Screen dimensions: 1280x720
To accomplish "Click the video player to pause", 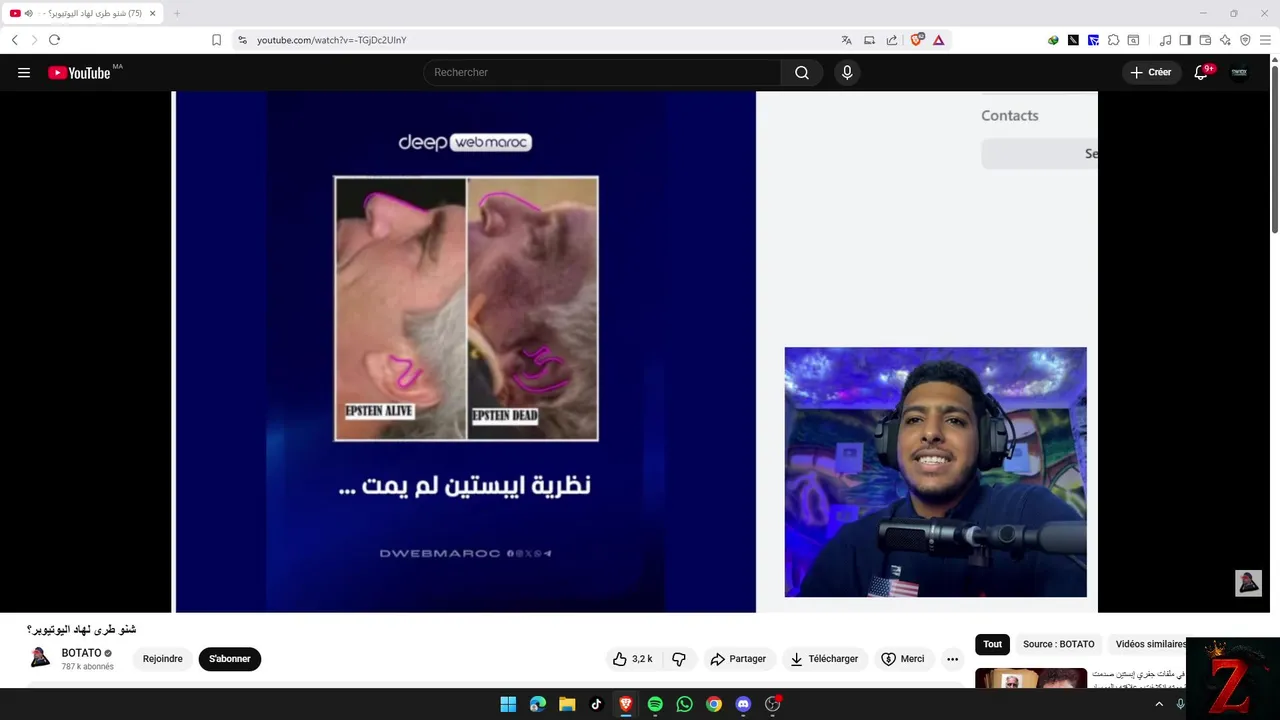I will tap(635, 352).
